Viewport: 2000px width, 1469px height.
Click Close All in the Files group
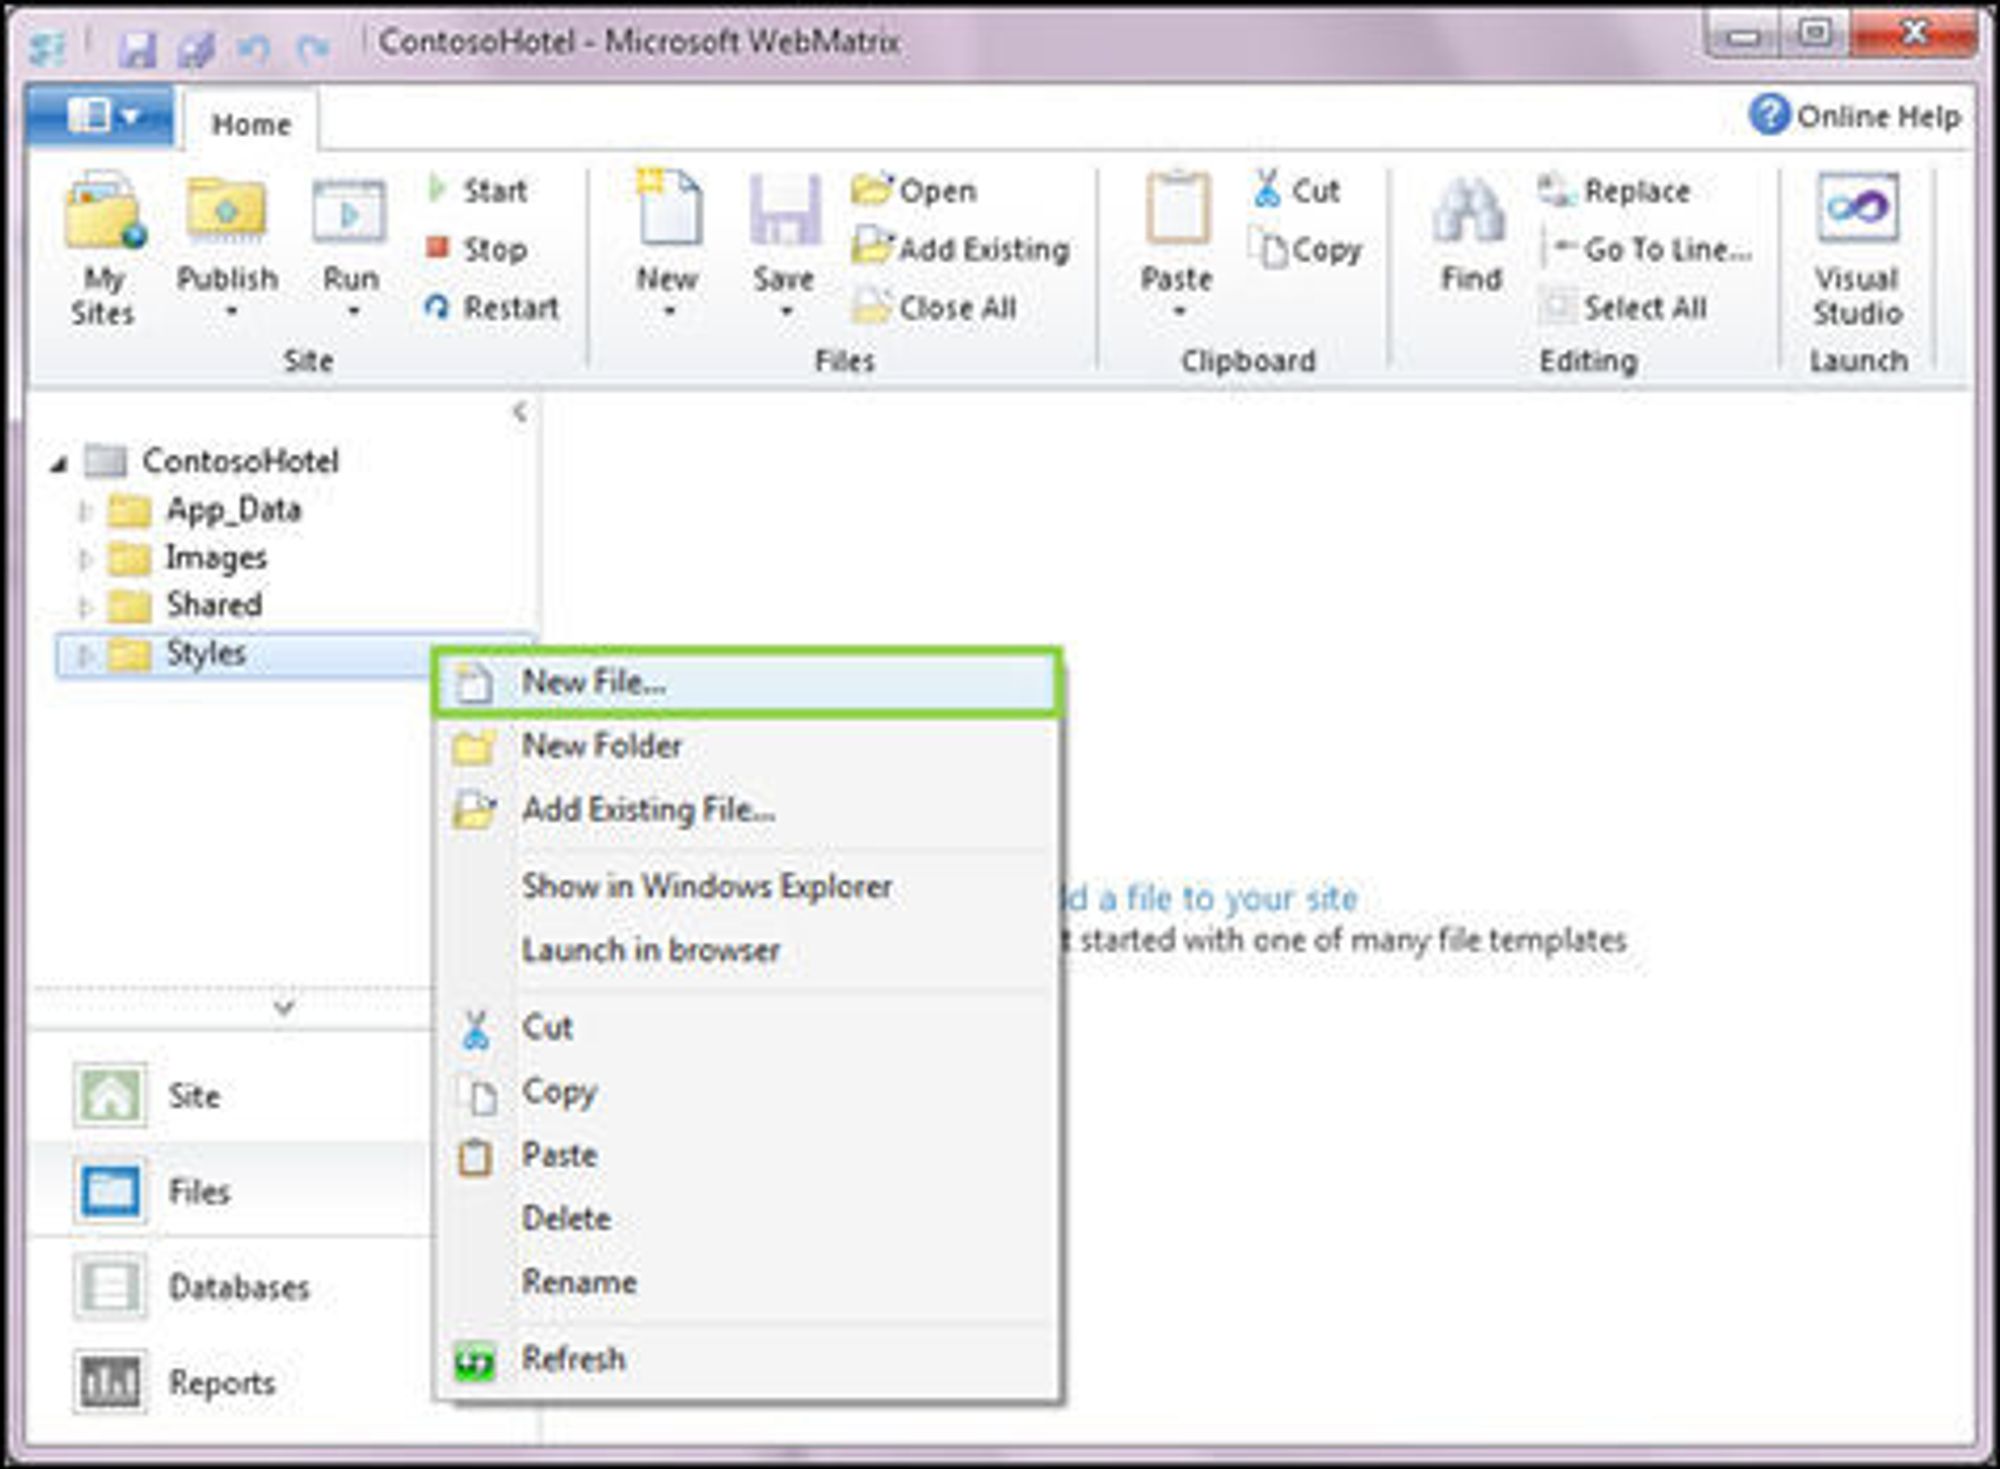935,307
